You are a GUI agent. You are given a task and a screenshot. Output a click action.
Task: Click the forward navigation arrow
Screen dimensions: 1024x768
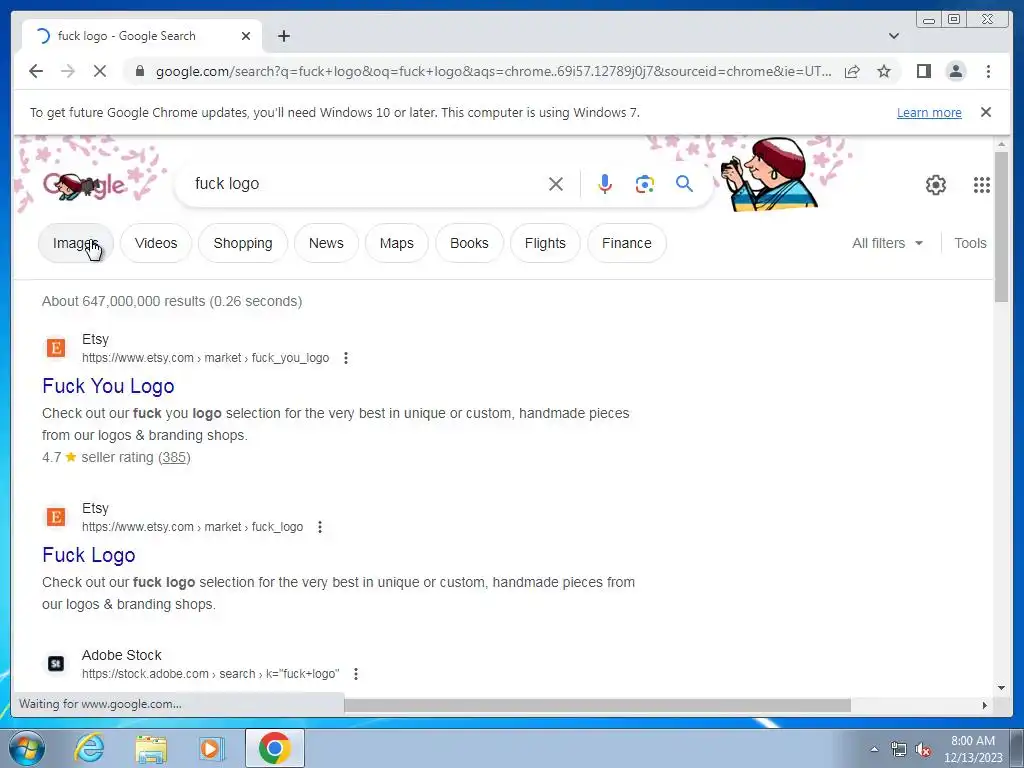click(68, 71)
